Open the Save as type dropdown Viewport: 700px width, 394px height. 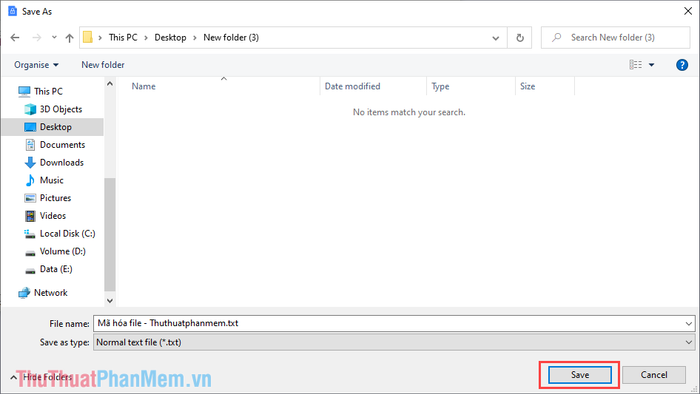(394, 343)
